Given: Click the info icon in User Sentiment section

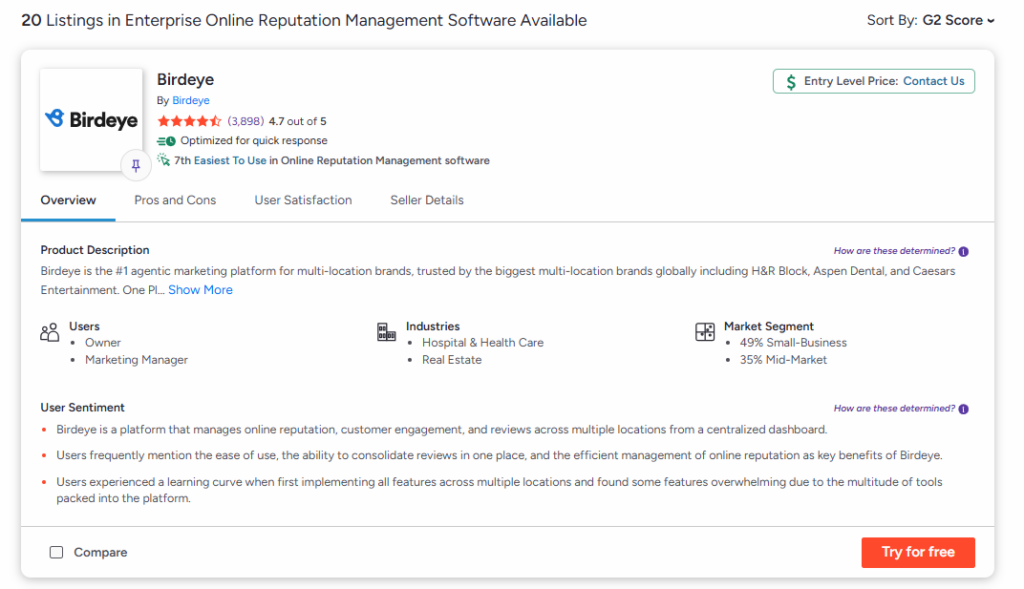Looking at the screenshot, I should click(x=964, y=409).
